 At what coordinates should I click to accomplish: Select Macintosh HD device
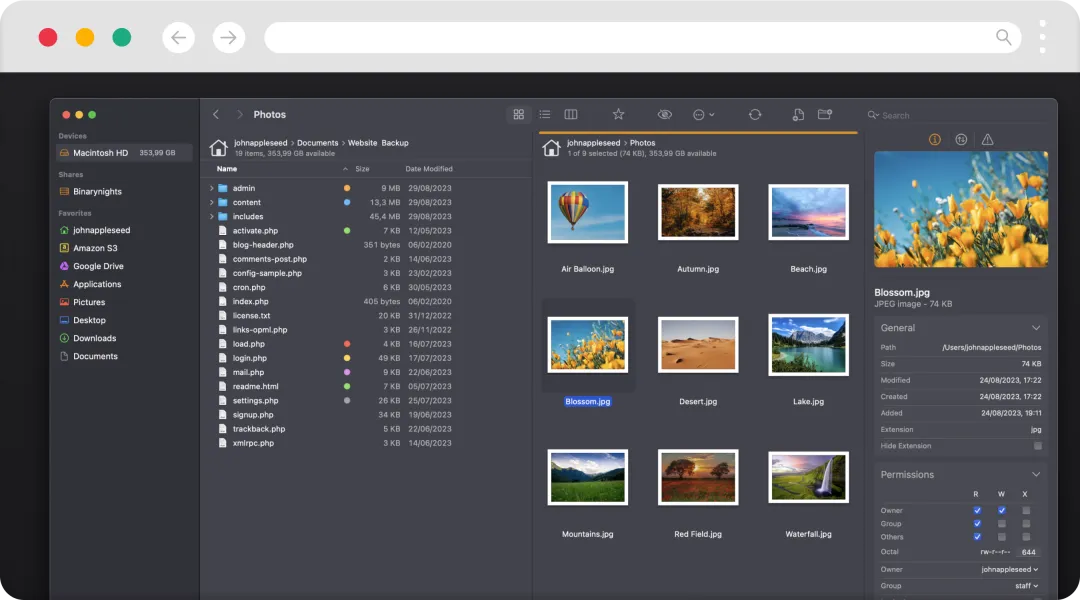[x=124, y=153]
